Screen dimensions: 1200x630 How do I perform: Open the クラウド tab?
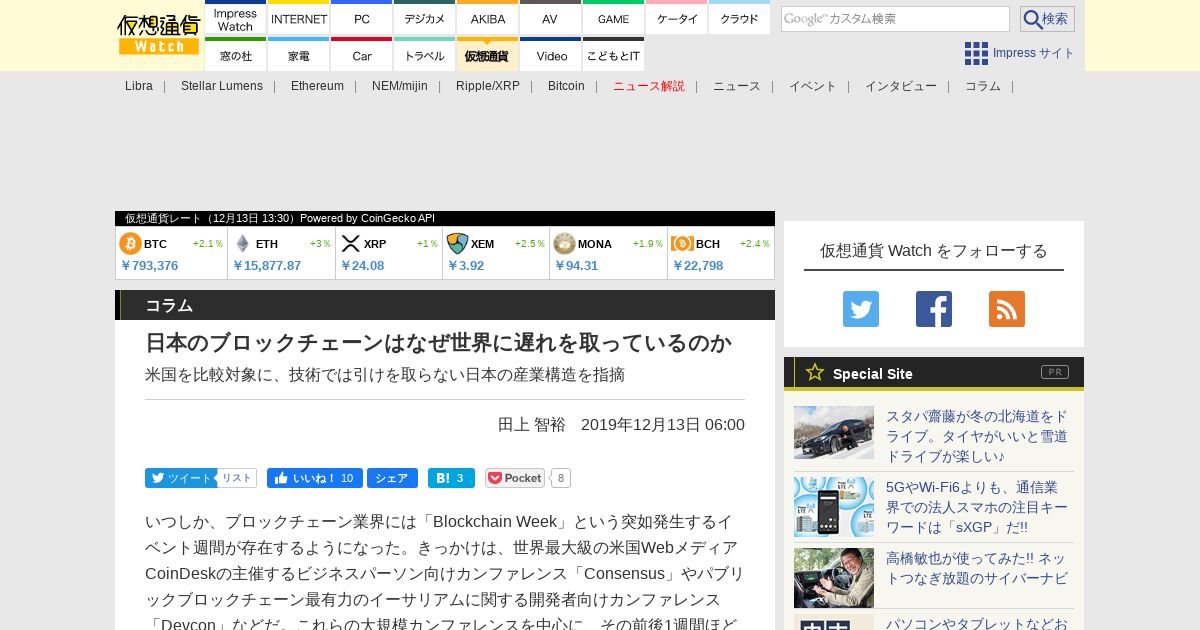pos(739,19)
